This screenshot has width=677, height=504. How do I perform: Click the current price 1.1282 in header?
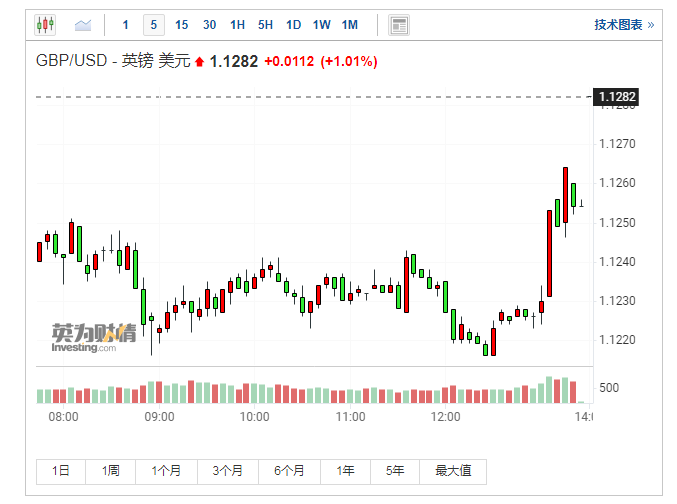point(234,61)
